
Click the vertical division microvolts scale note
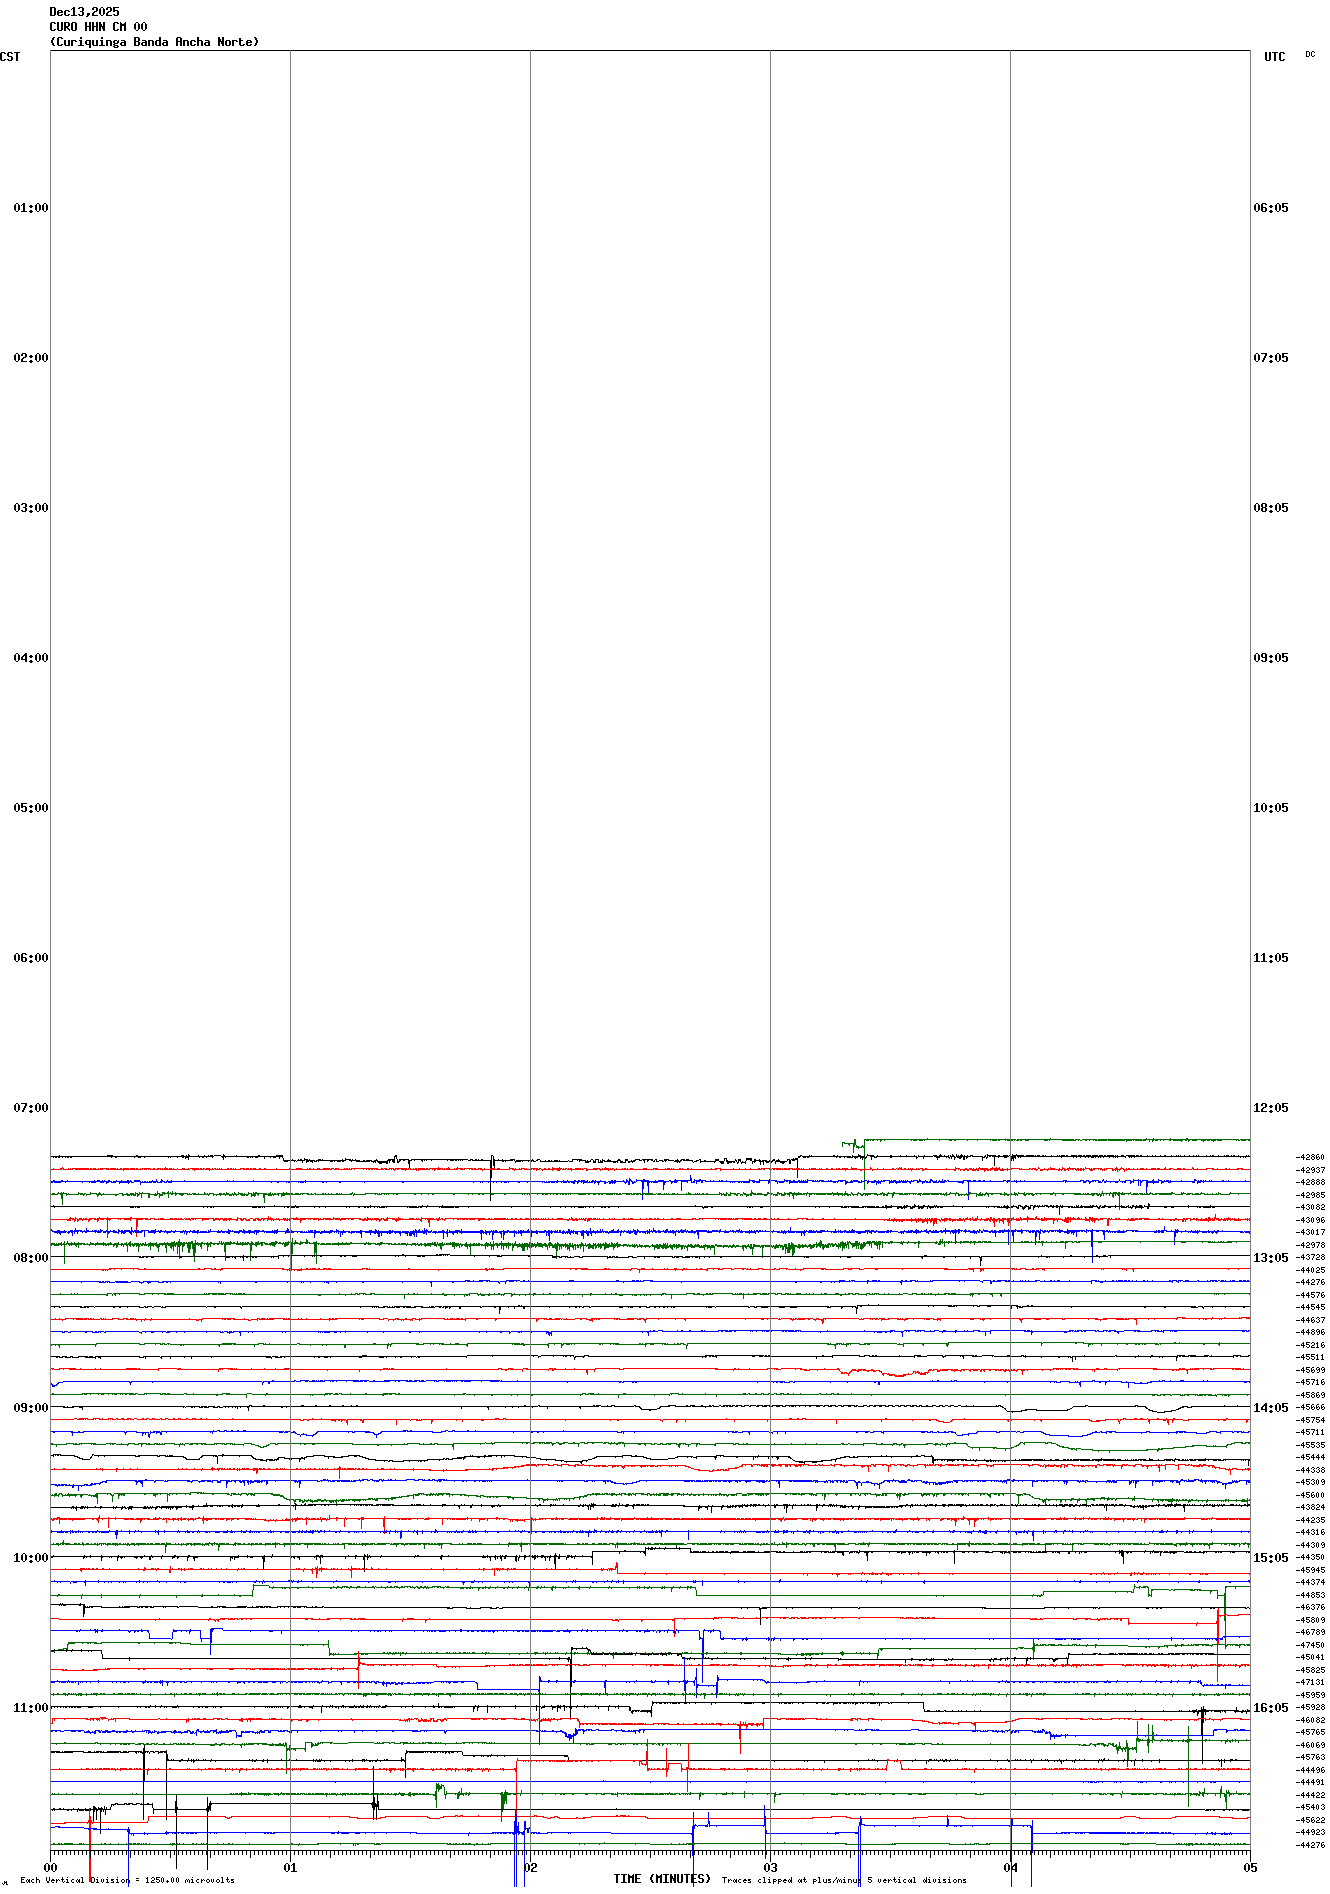[127, 1880]
